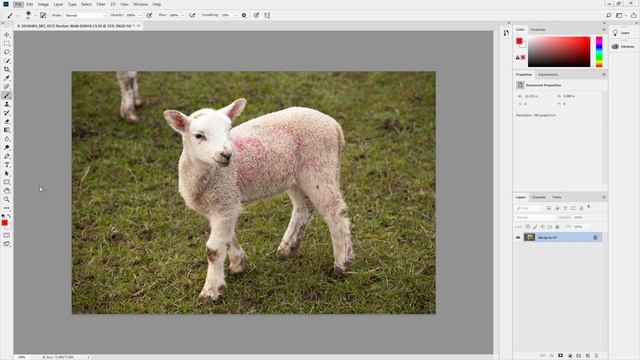Select the Path Selection tool
The image size is (640, 360).
pos(7,173)
